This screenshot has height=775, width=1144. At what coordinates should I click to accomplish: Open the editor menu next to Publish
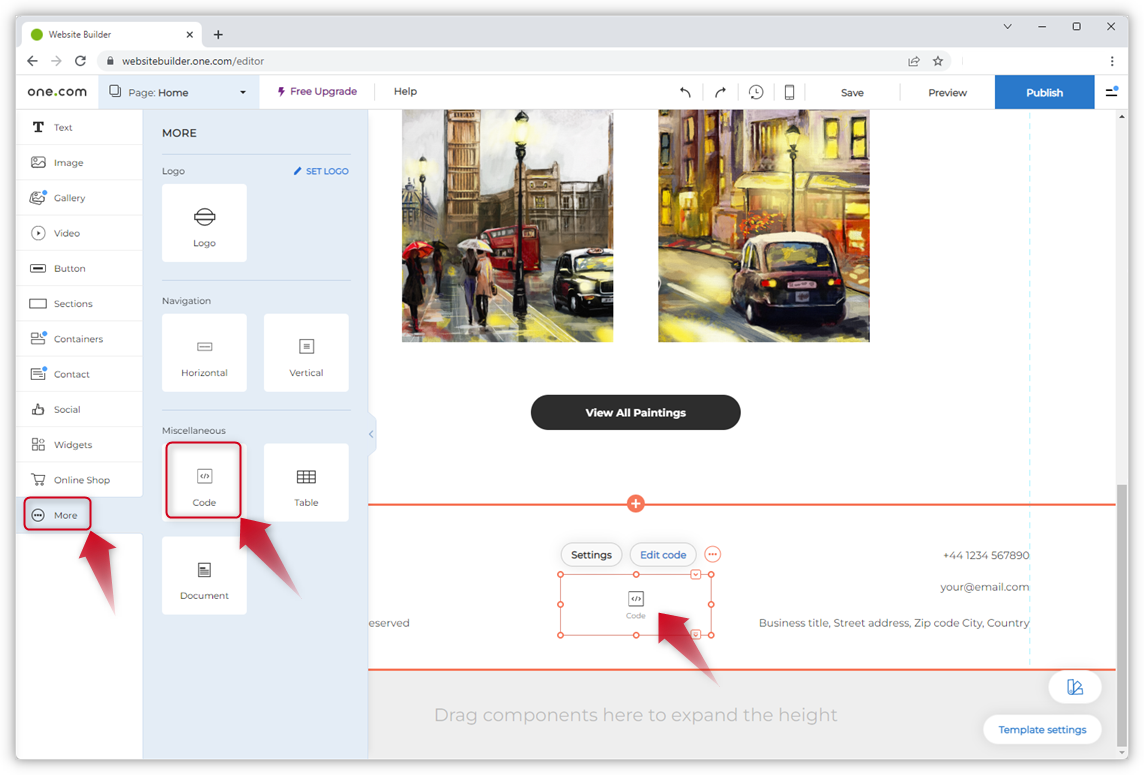click(1112, 93)
